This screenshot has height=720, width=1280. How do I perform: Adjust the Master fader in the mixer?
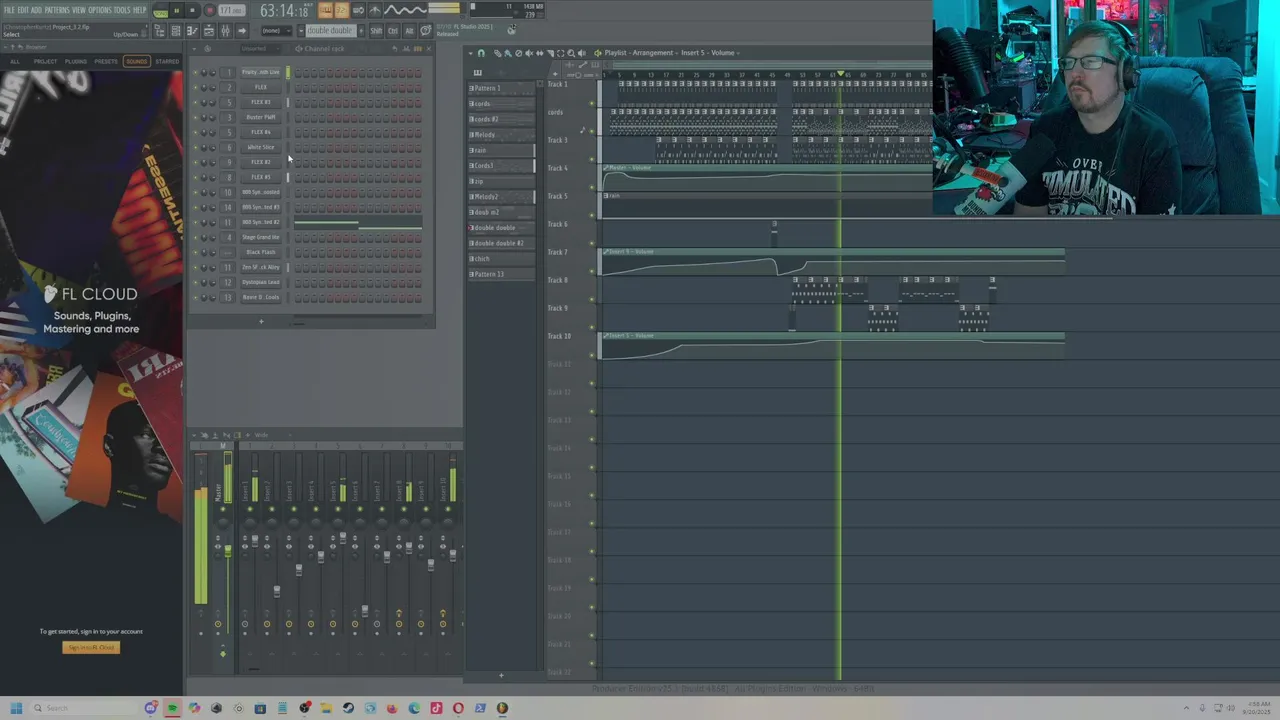tap(228, 551)
